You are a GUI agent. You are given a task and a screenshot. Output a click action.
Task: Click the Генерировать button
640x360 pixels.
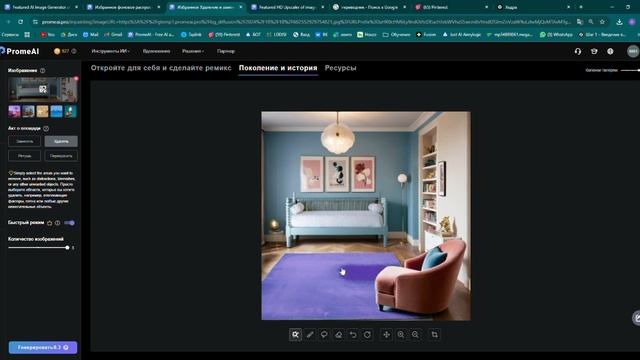click(x=43, y=347)
